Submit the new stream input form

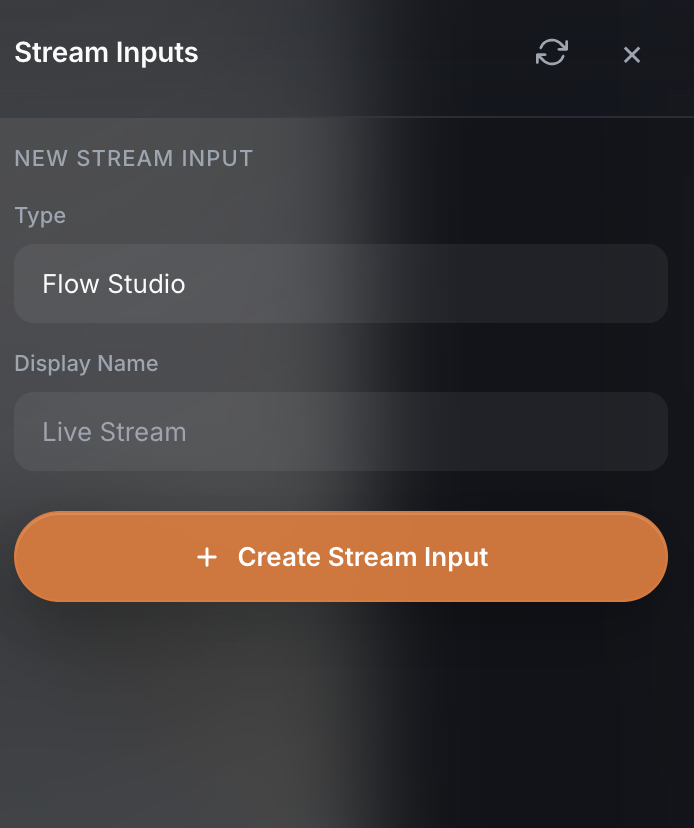click(340, 557)
